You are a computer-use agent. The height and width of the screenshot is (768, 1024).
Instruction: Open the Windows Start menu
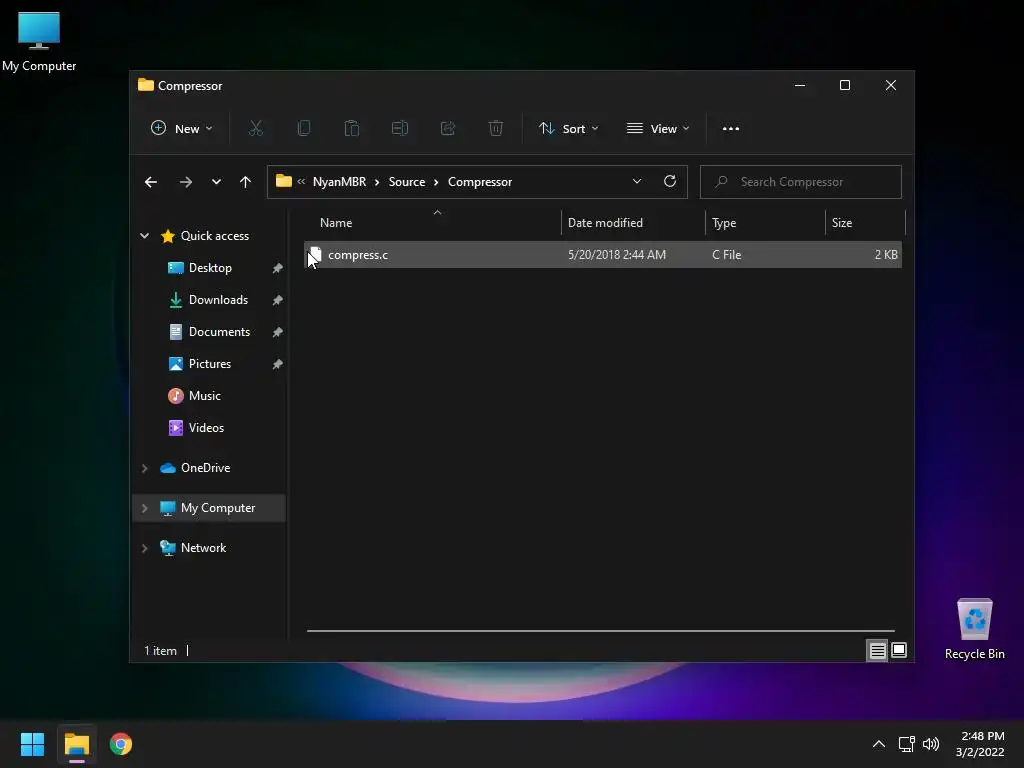pyautogui.click(x=32, y=744)
